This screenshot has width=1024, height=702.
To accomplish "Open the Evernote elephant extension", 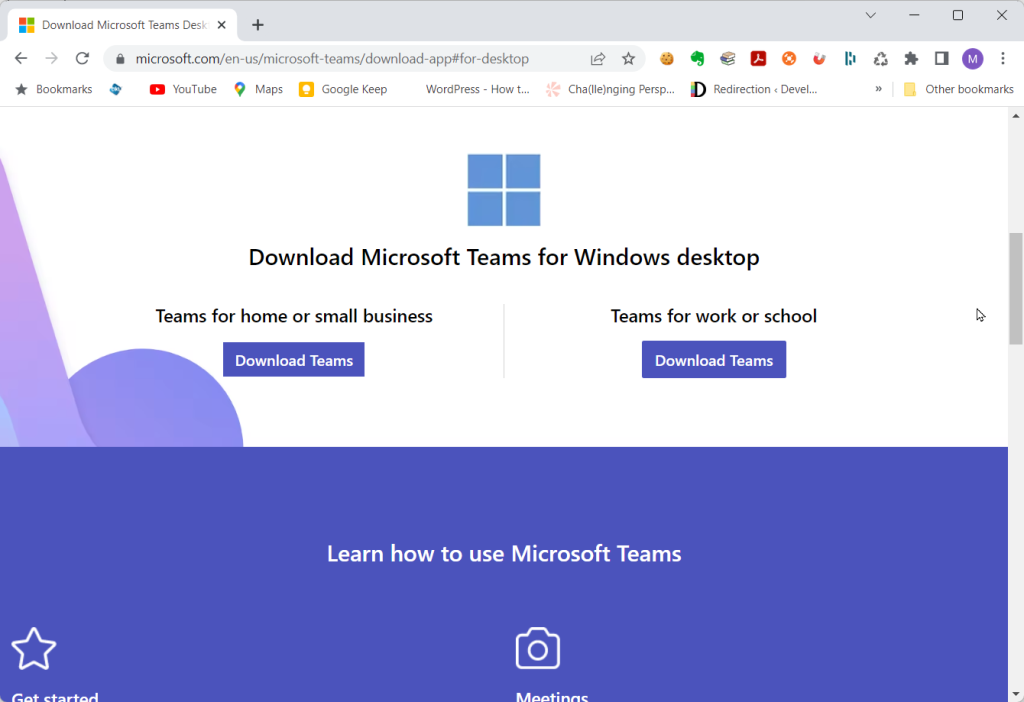I will tap(697, 59).
